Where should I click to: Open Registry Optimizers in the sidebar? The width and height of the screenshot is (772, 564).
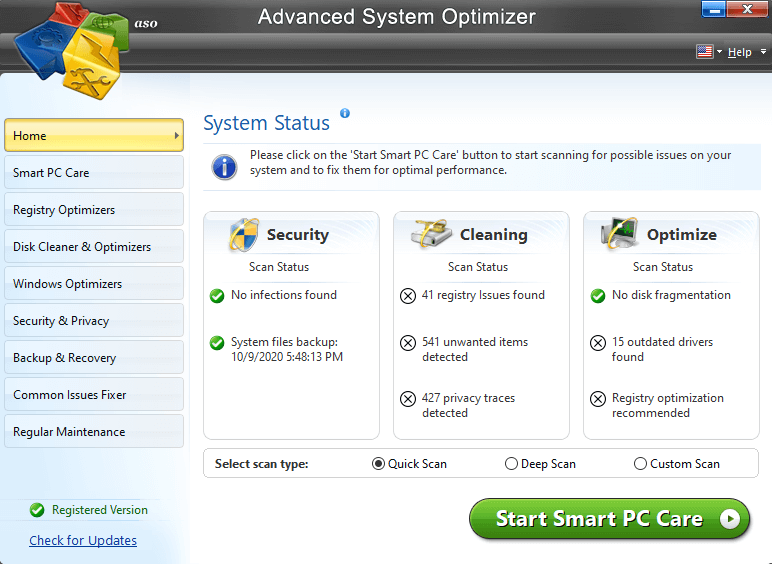point(94,209)
